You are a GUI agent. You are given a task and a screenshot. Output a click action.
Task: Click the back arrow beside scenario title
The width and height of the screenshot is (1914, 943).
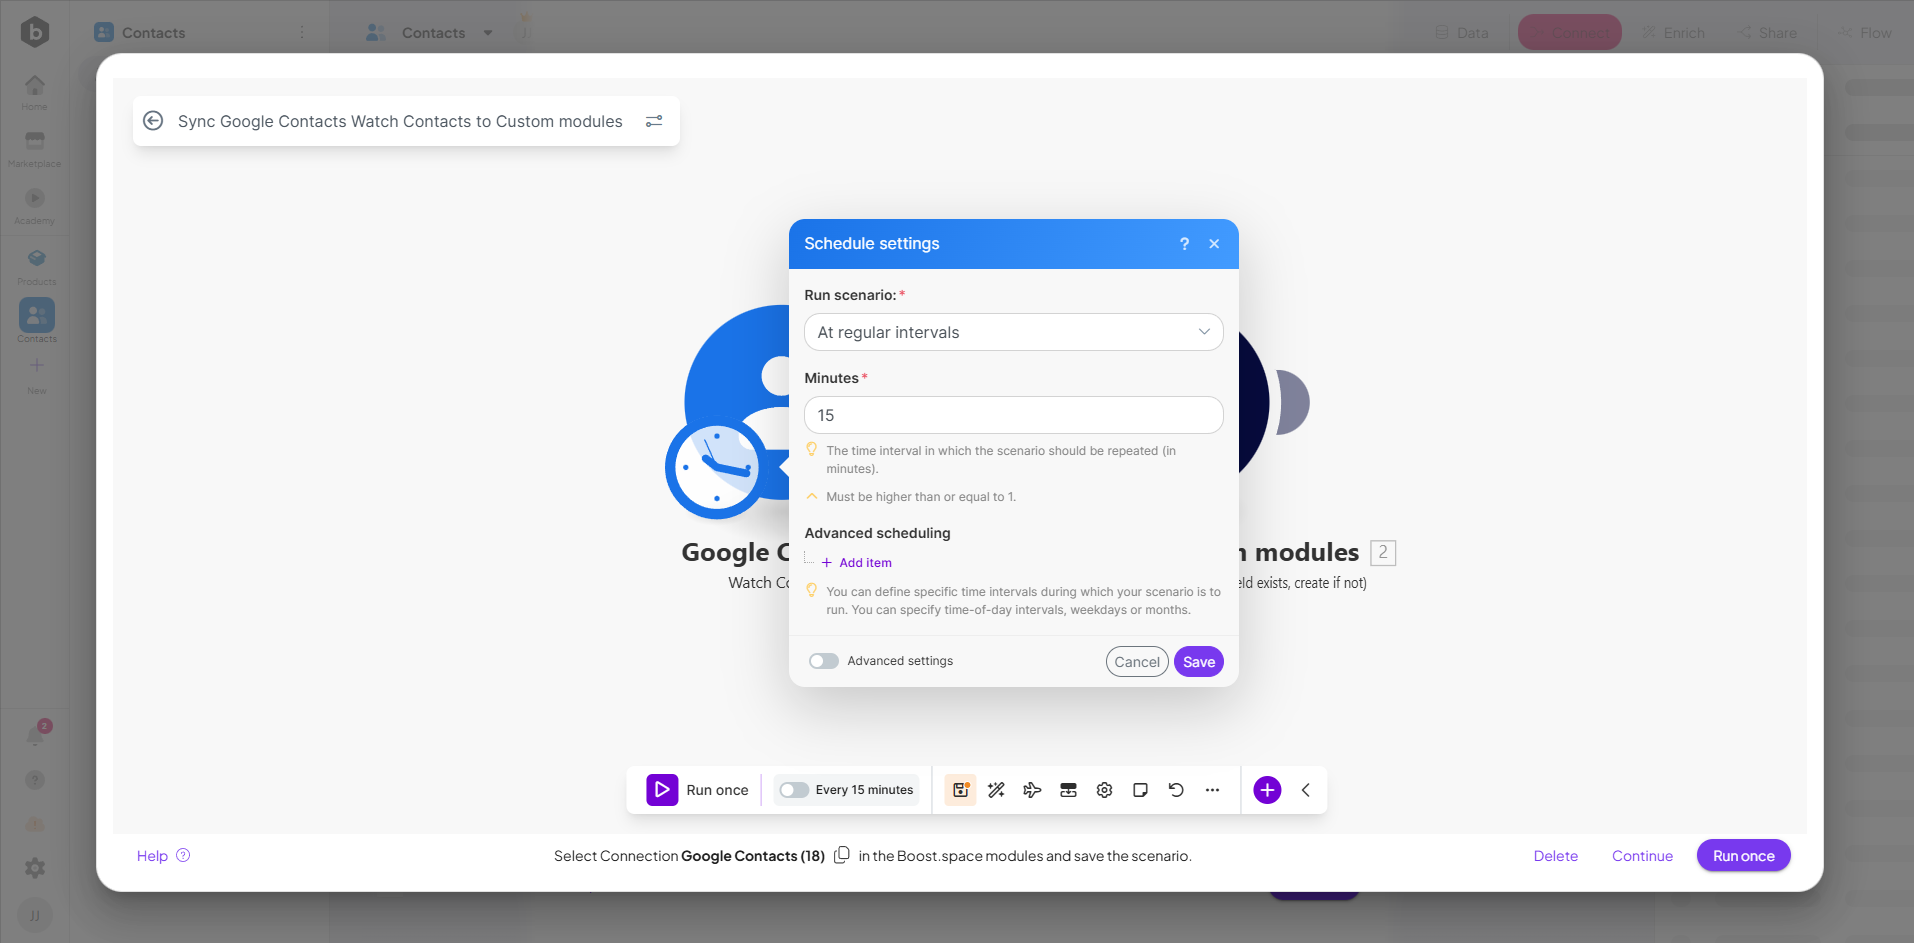(x=153, y=121)
